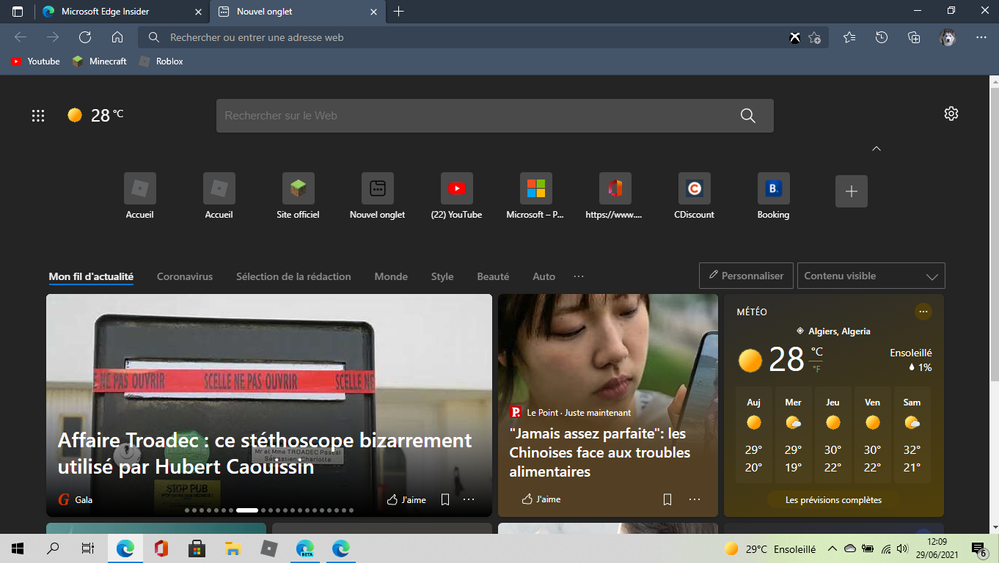Click the Algiers, Algeria location
The image size is (999, 563).
(833, 331)
